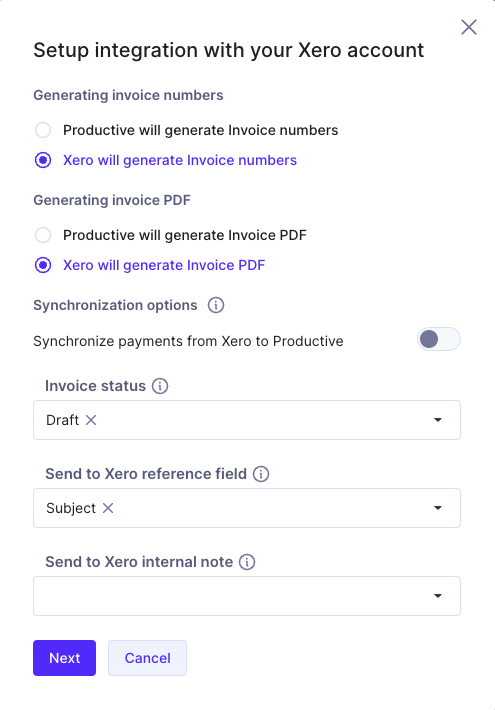Open Synchronization options info icon
Screen dimensions: 495x710
(x=216, y=305)
